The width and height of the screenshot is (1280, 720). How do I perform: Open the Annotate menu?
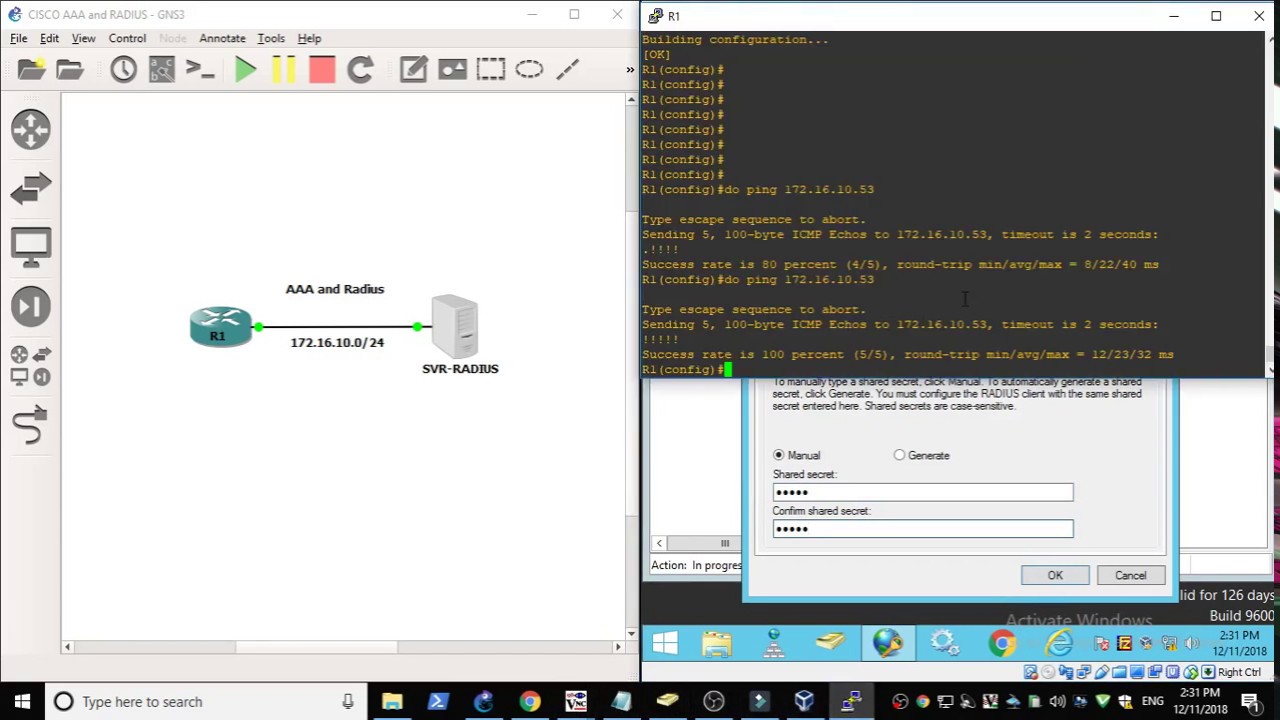pyautogui.click(x=222, y=38)
